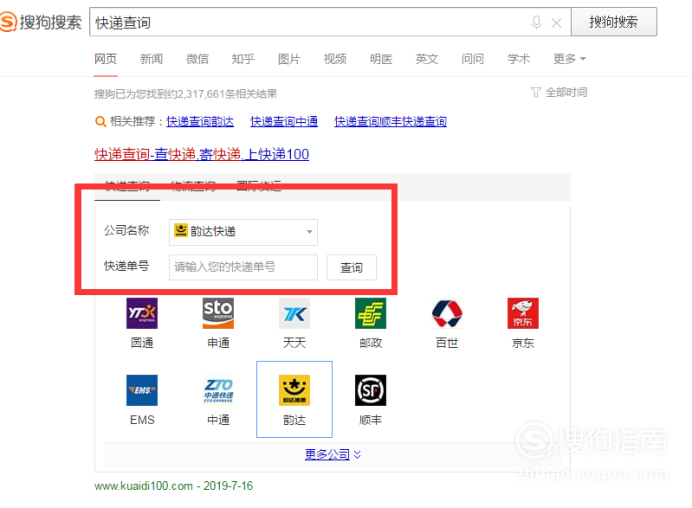Open the 公司名称 dropdown showing 韵达快递
The height and width of the screenshot is (508, 692).
click(243, 232)
